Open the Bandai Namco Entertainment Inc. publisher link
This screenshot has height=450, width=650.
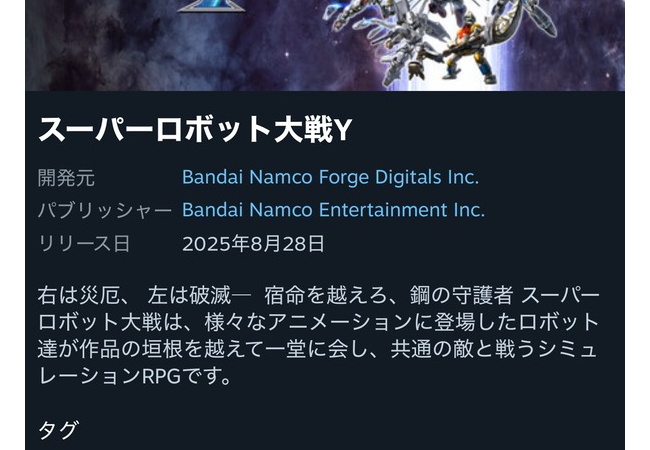click(x=333, y=210)
